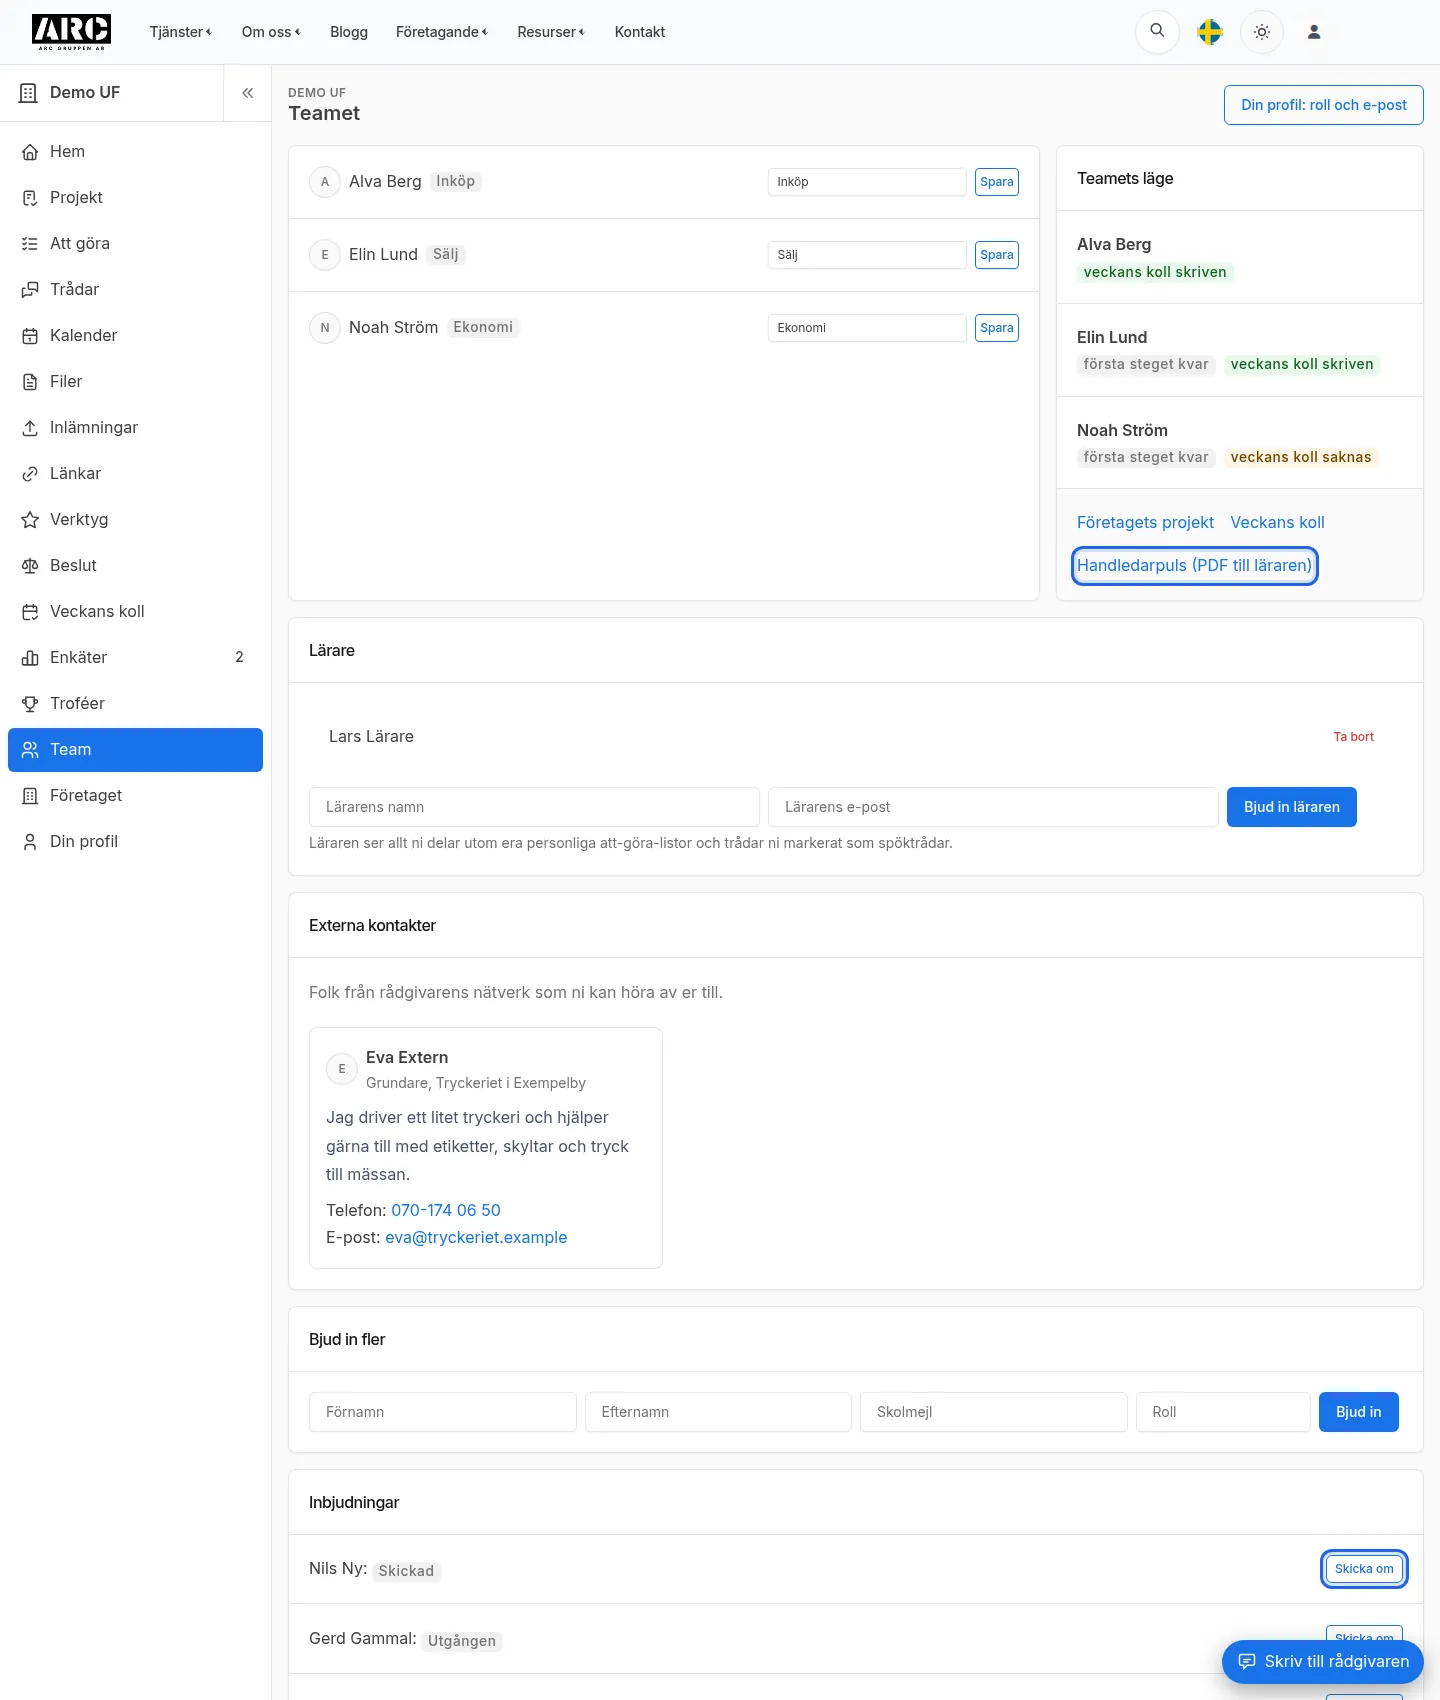Viewport: 1440px width, 1700px height.
Task: Open the user account icon in the header
Action: (x=1314, y=32)
